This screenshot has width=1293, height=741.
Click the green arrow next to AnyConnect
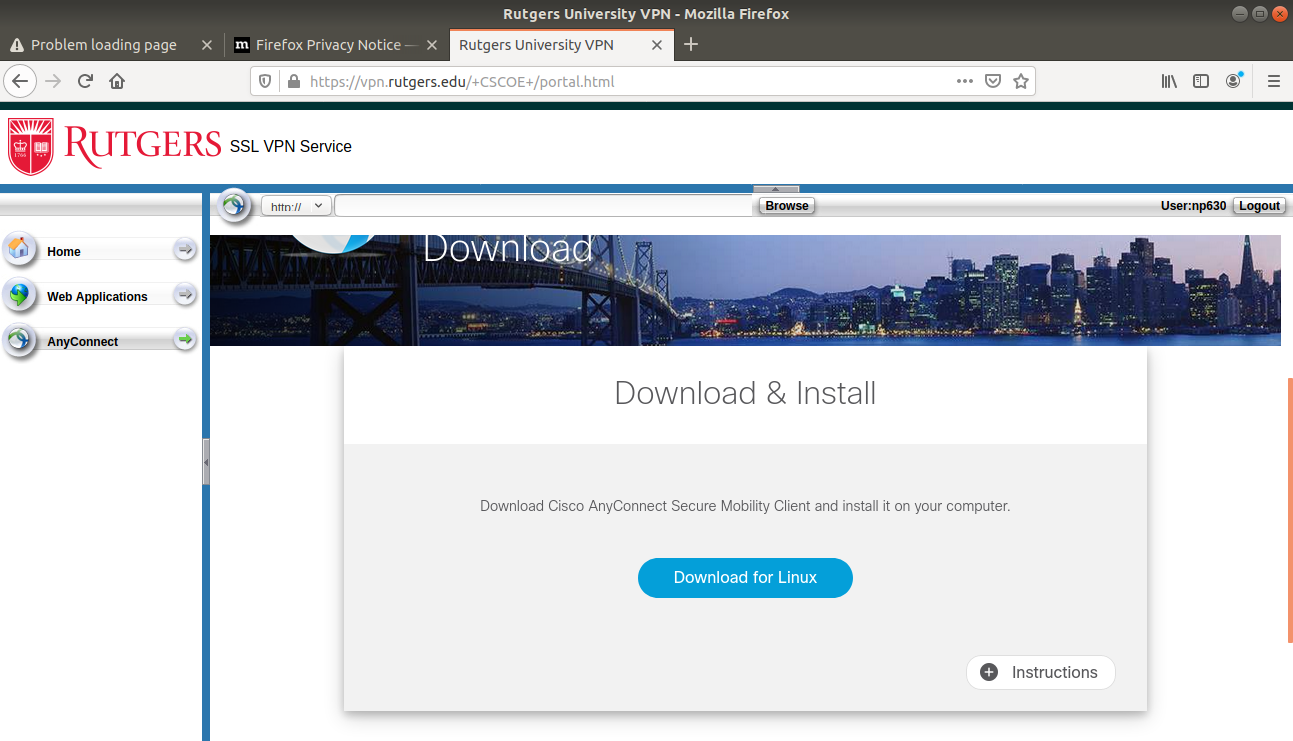click(x=185, y=340)
